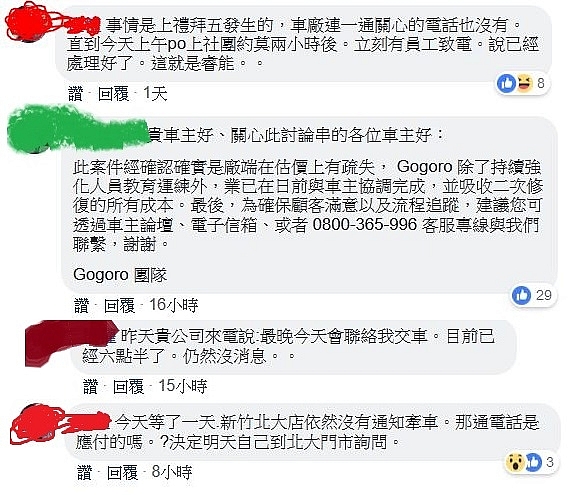Click 回覆 under the 8小時 comment

coord(122,472)
